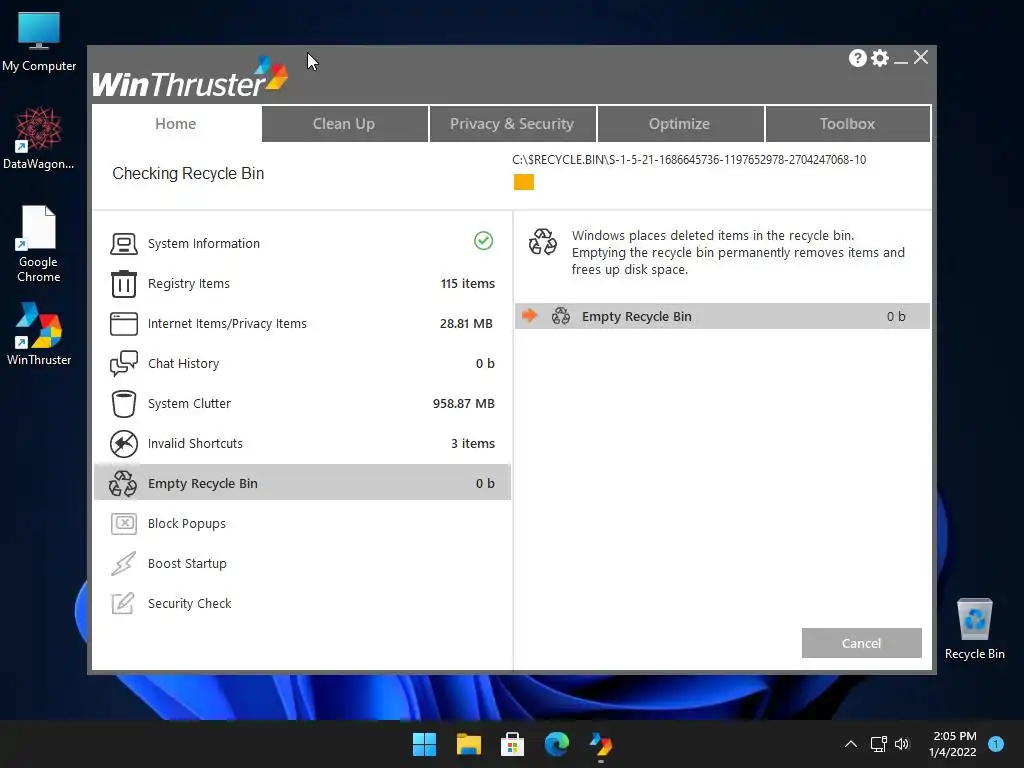Select System Clutter row label
Image resolution: width=1024 pixels, height=768 pixels.
pos(189,404)
